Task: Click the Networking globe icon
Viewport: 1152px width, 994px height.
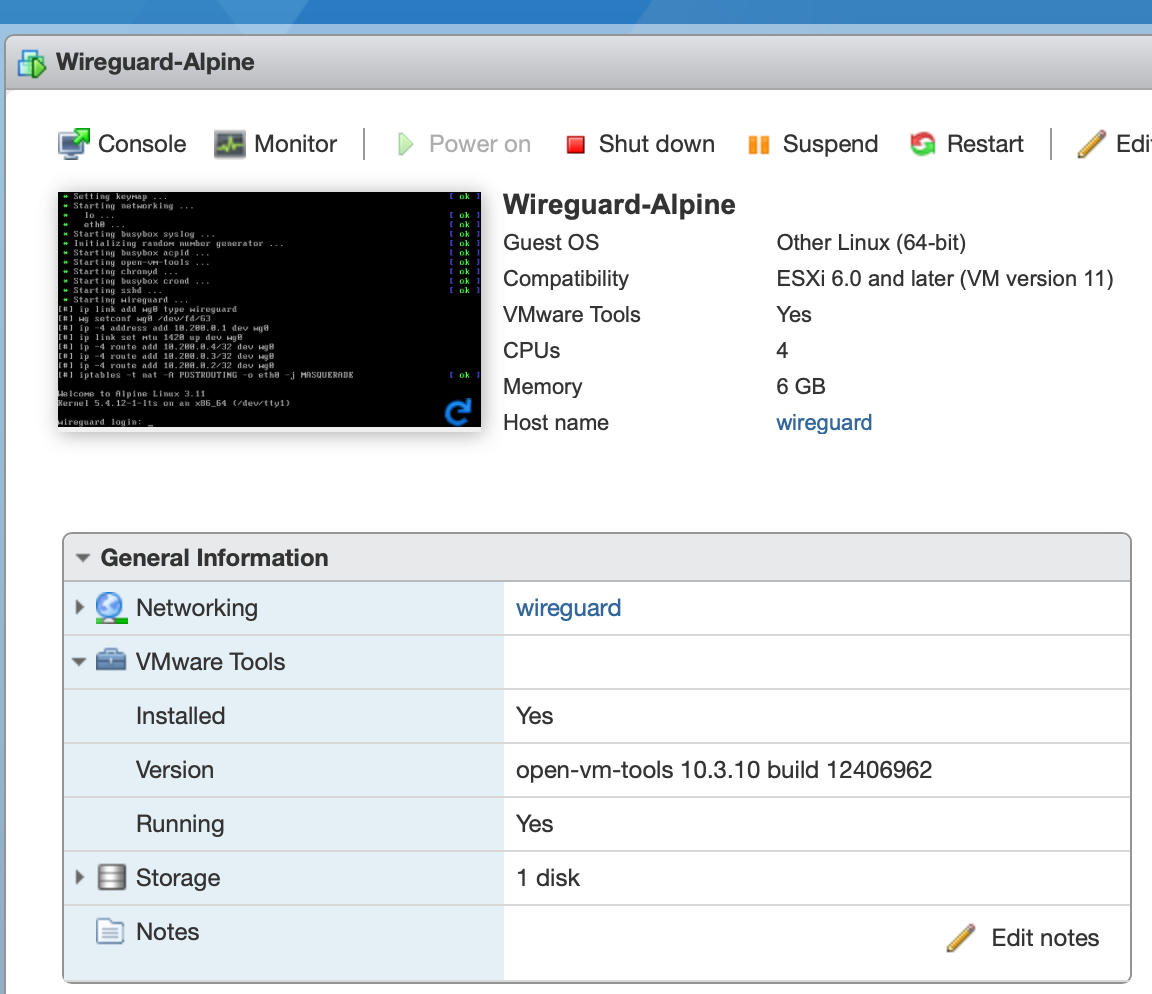Action: (x=111, y=608)
